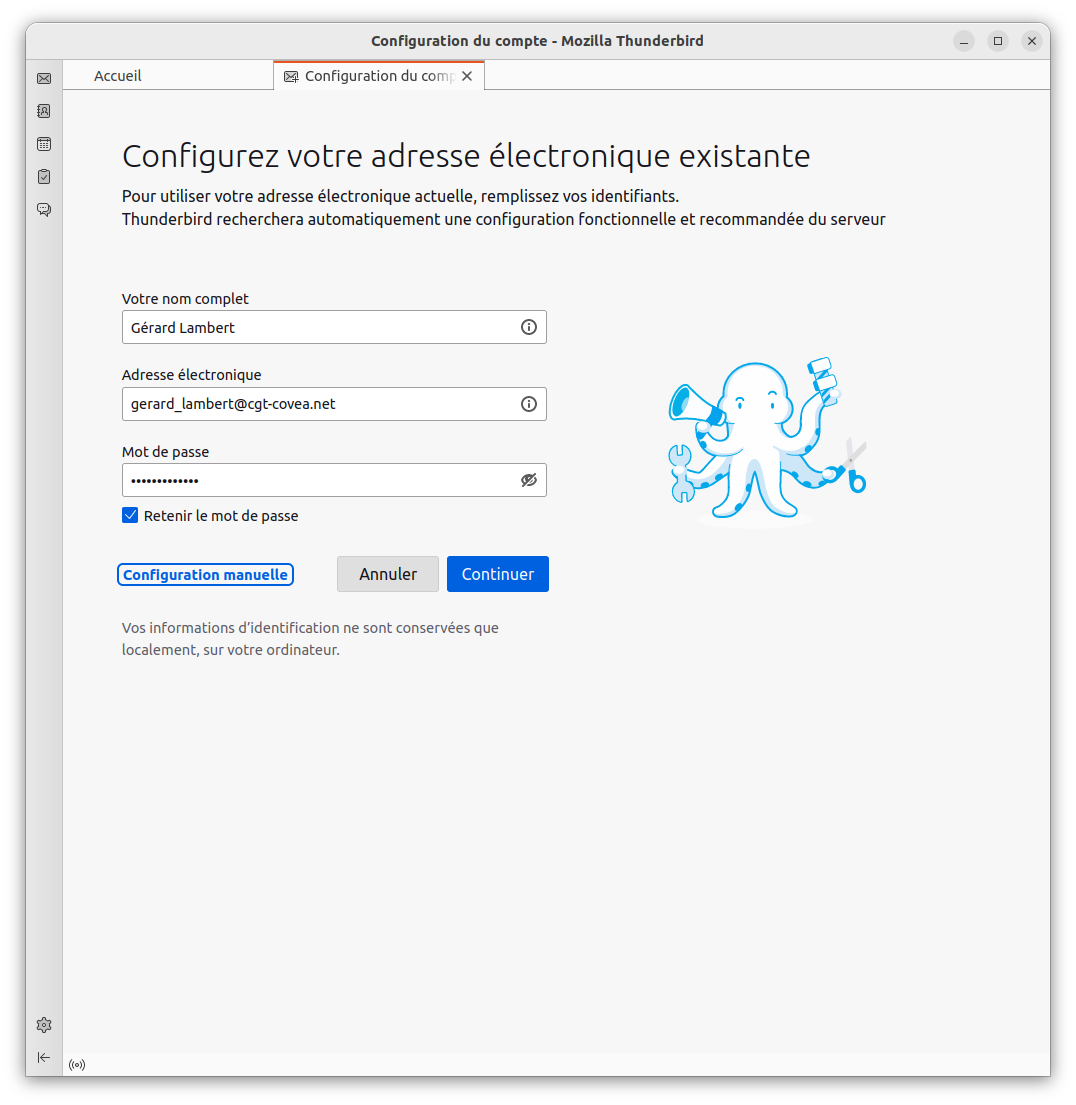The width and height of the screenshot is (1076, 1105).
Task: Open Thunderbird settings via the gear icon
Action: [x=44, y=1025]
